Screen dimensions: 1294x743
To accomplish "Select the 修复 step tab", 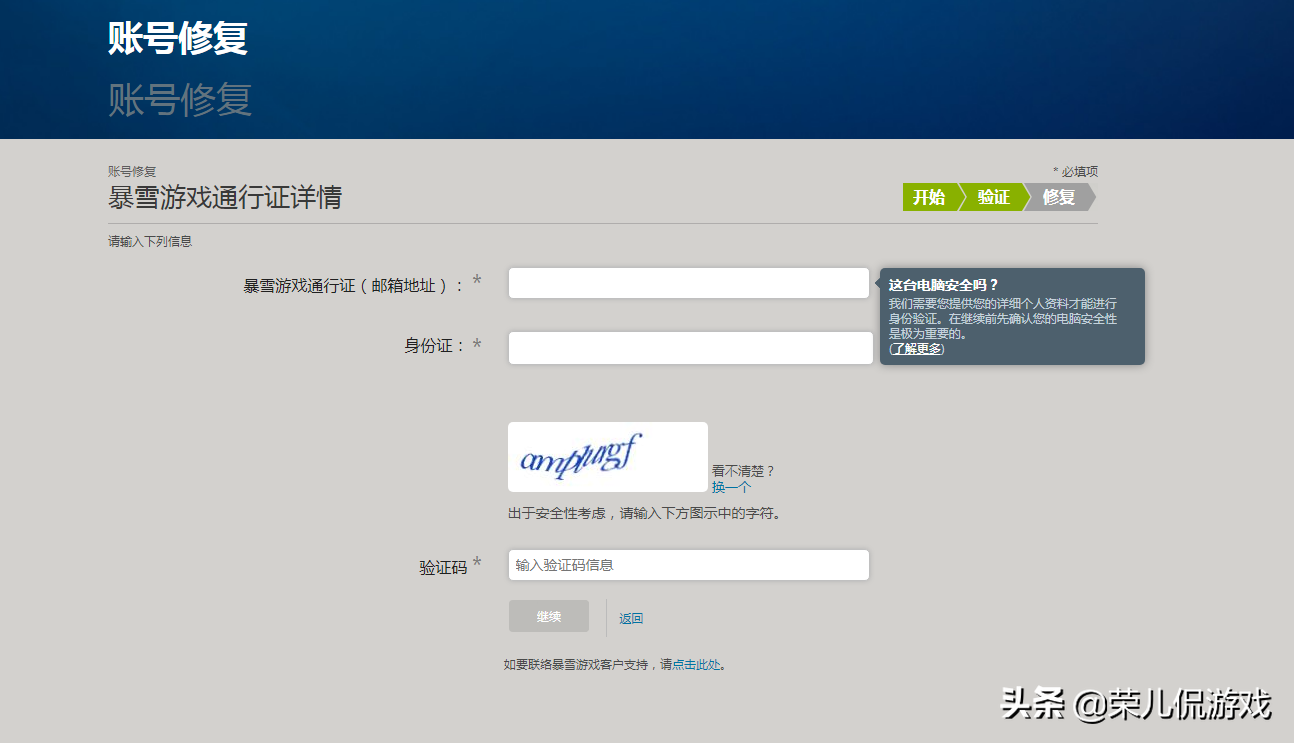I will [x=1059, y=197].
